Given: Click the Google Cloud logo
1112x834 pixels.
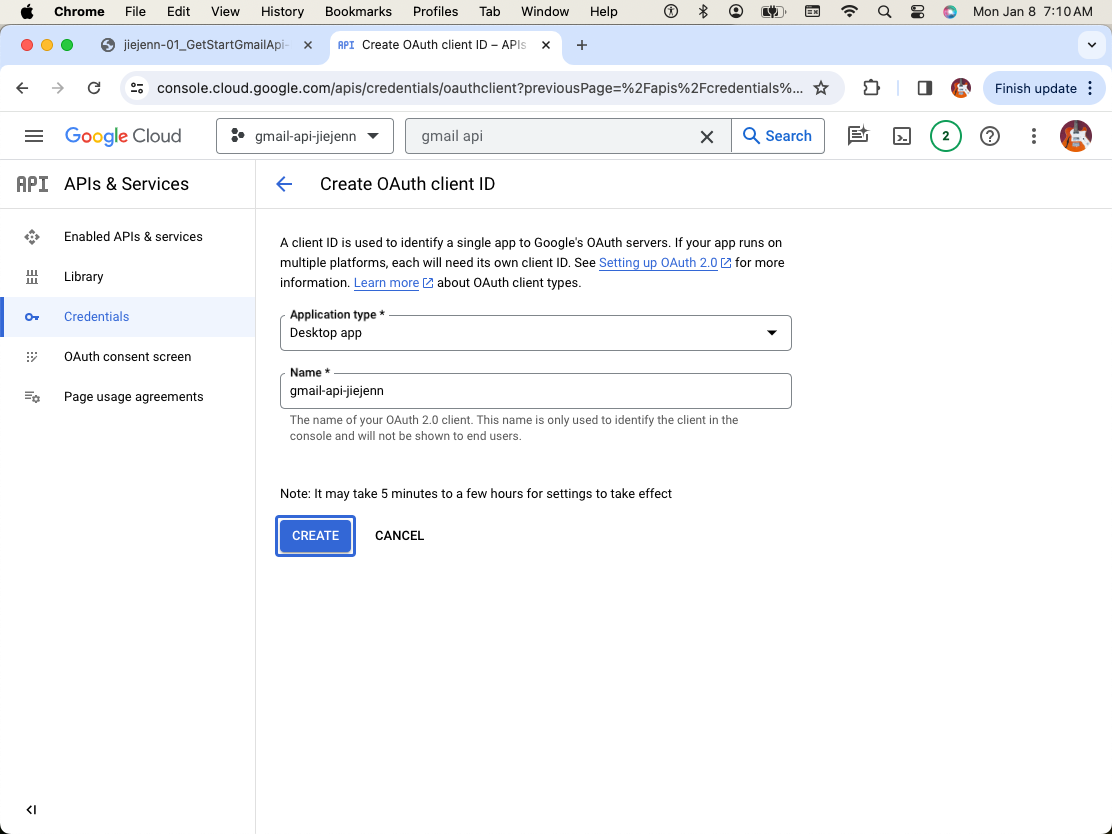Looking at the screenshot, I should [123, 135].
